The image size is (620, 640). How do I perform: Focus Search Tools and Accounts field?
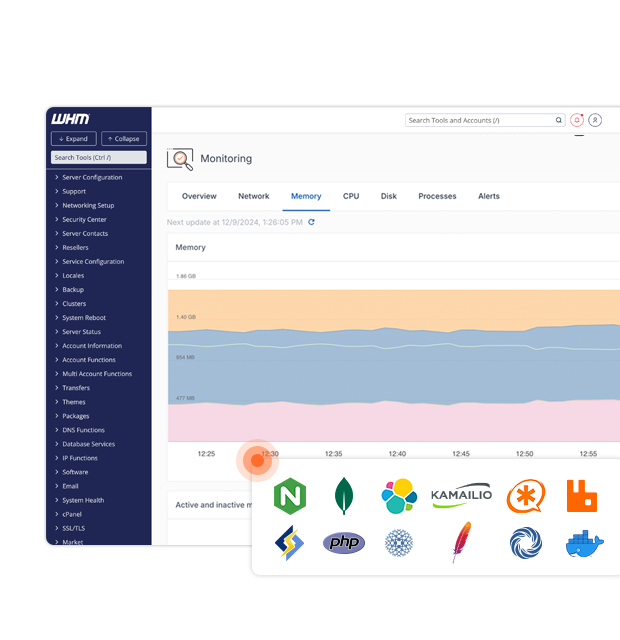(485, 120)
